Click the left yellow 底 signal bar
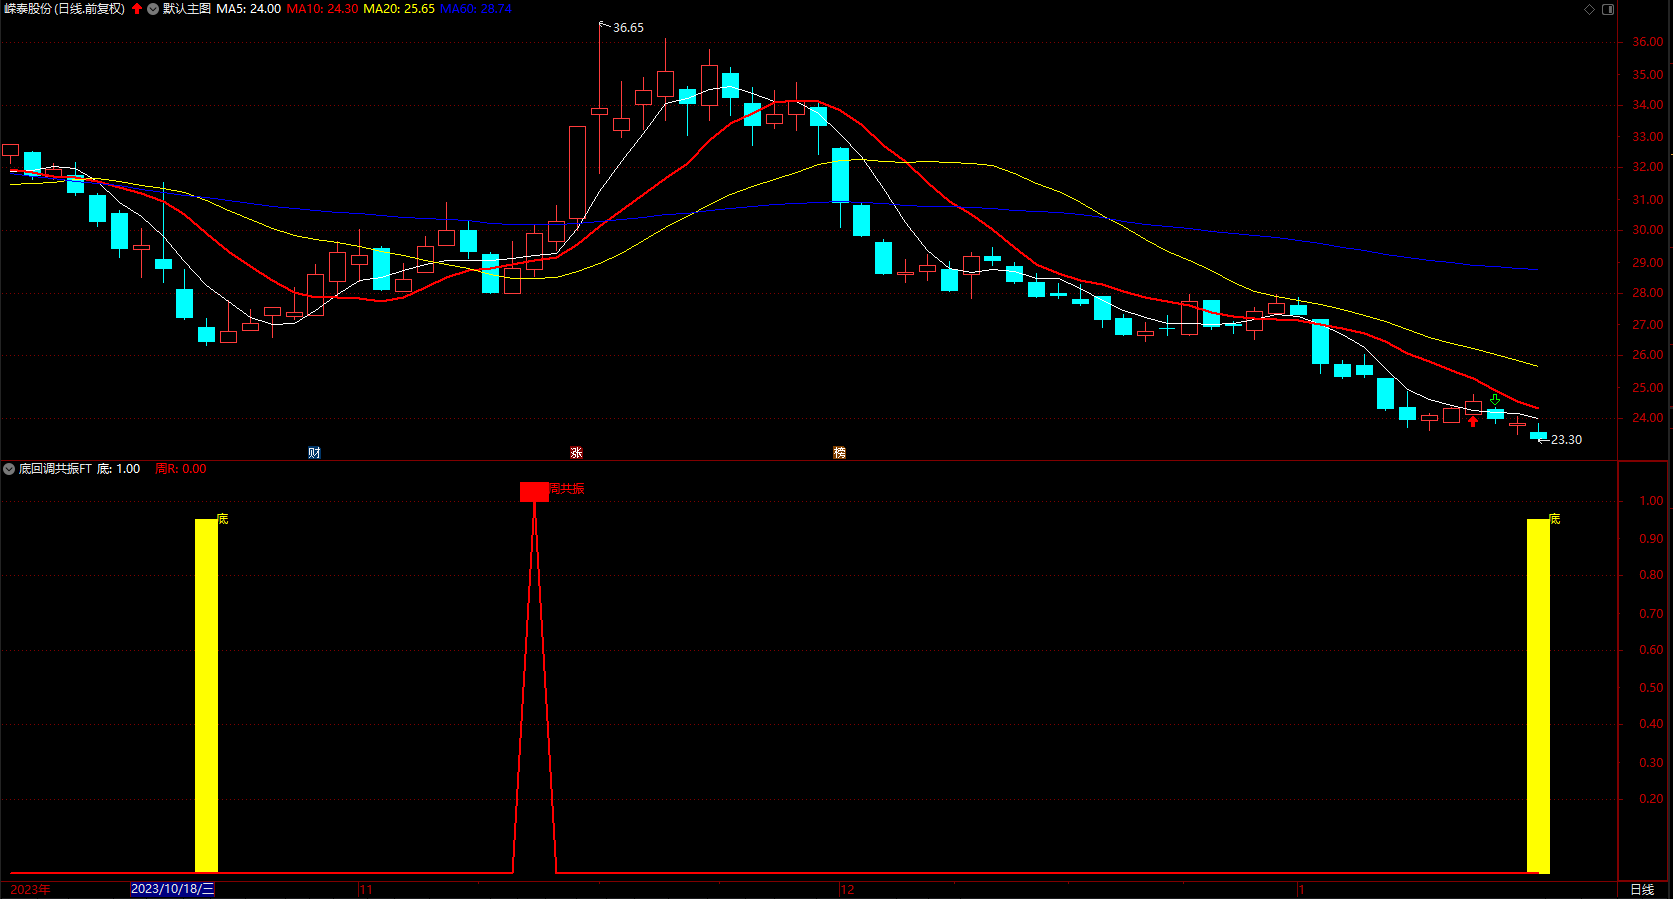Image resolution: width=1673 pixels, height=899 pixels. coord(206,695)
